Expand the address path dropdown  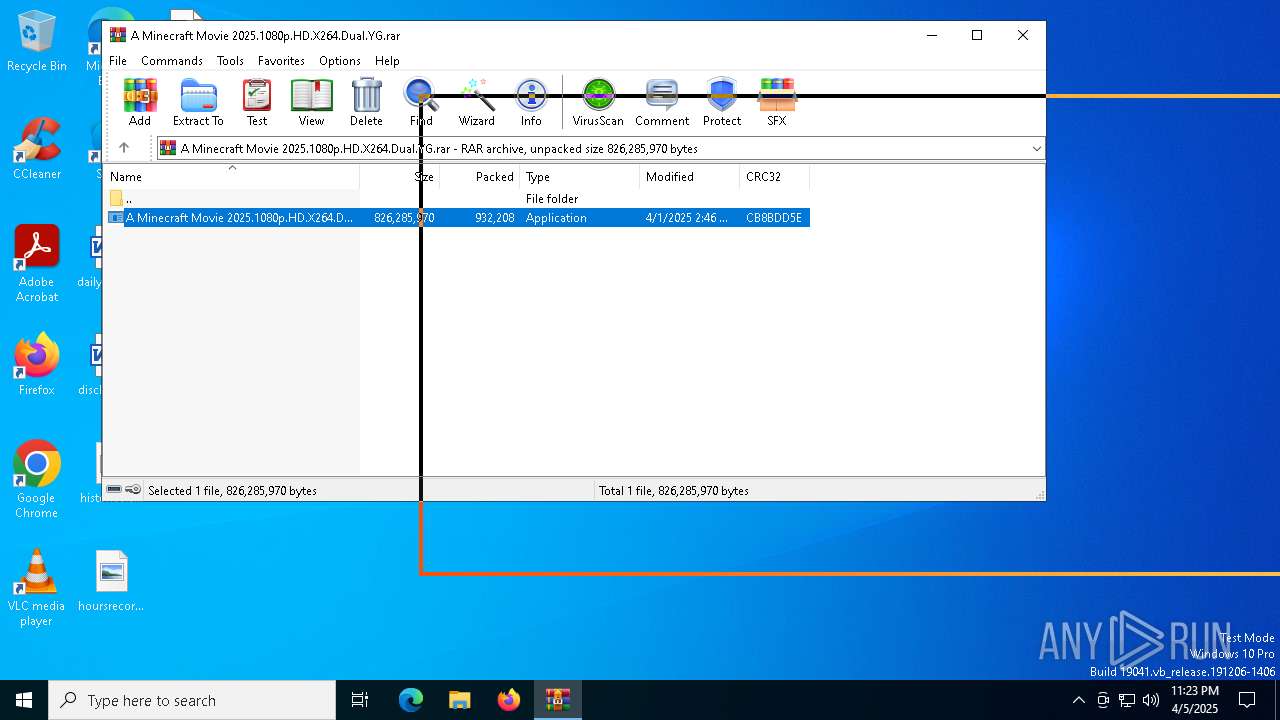(x=1036, y=149)
